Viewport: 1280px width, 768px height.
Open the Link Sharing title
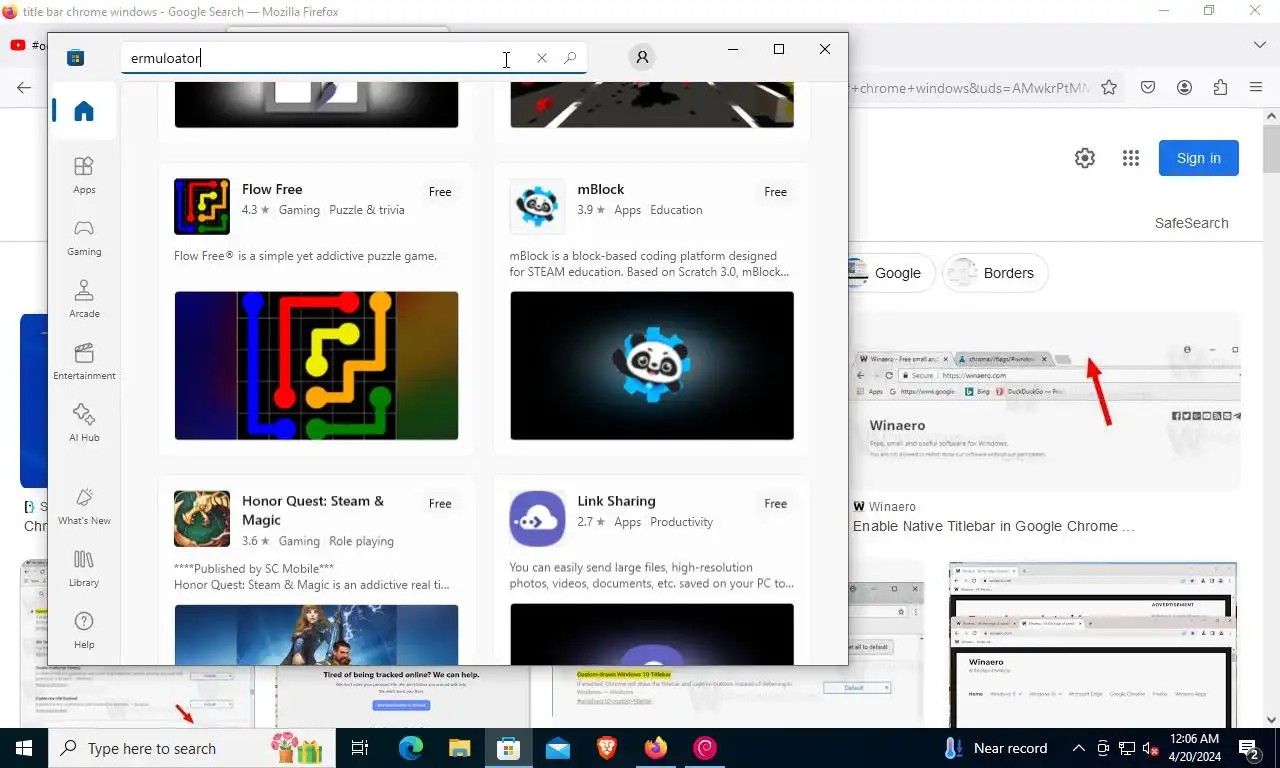click(x=616, y=501)
